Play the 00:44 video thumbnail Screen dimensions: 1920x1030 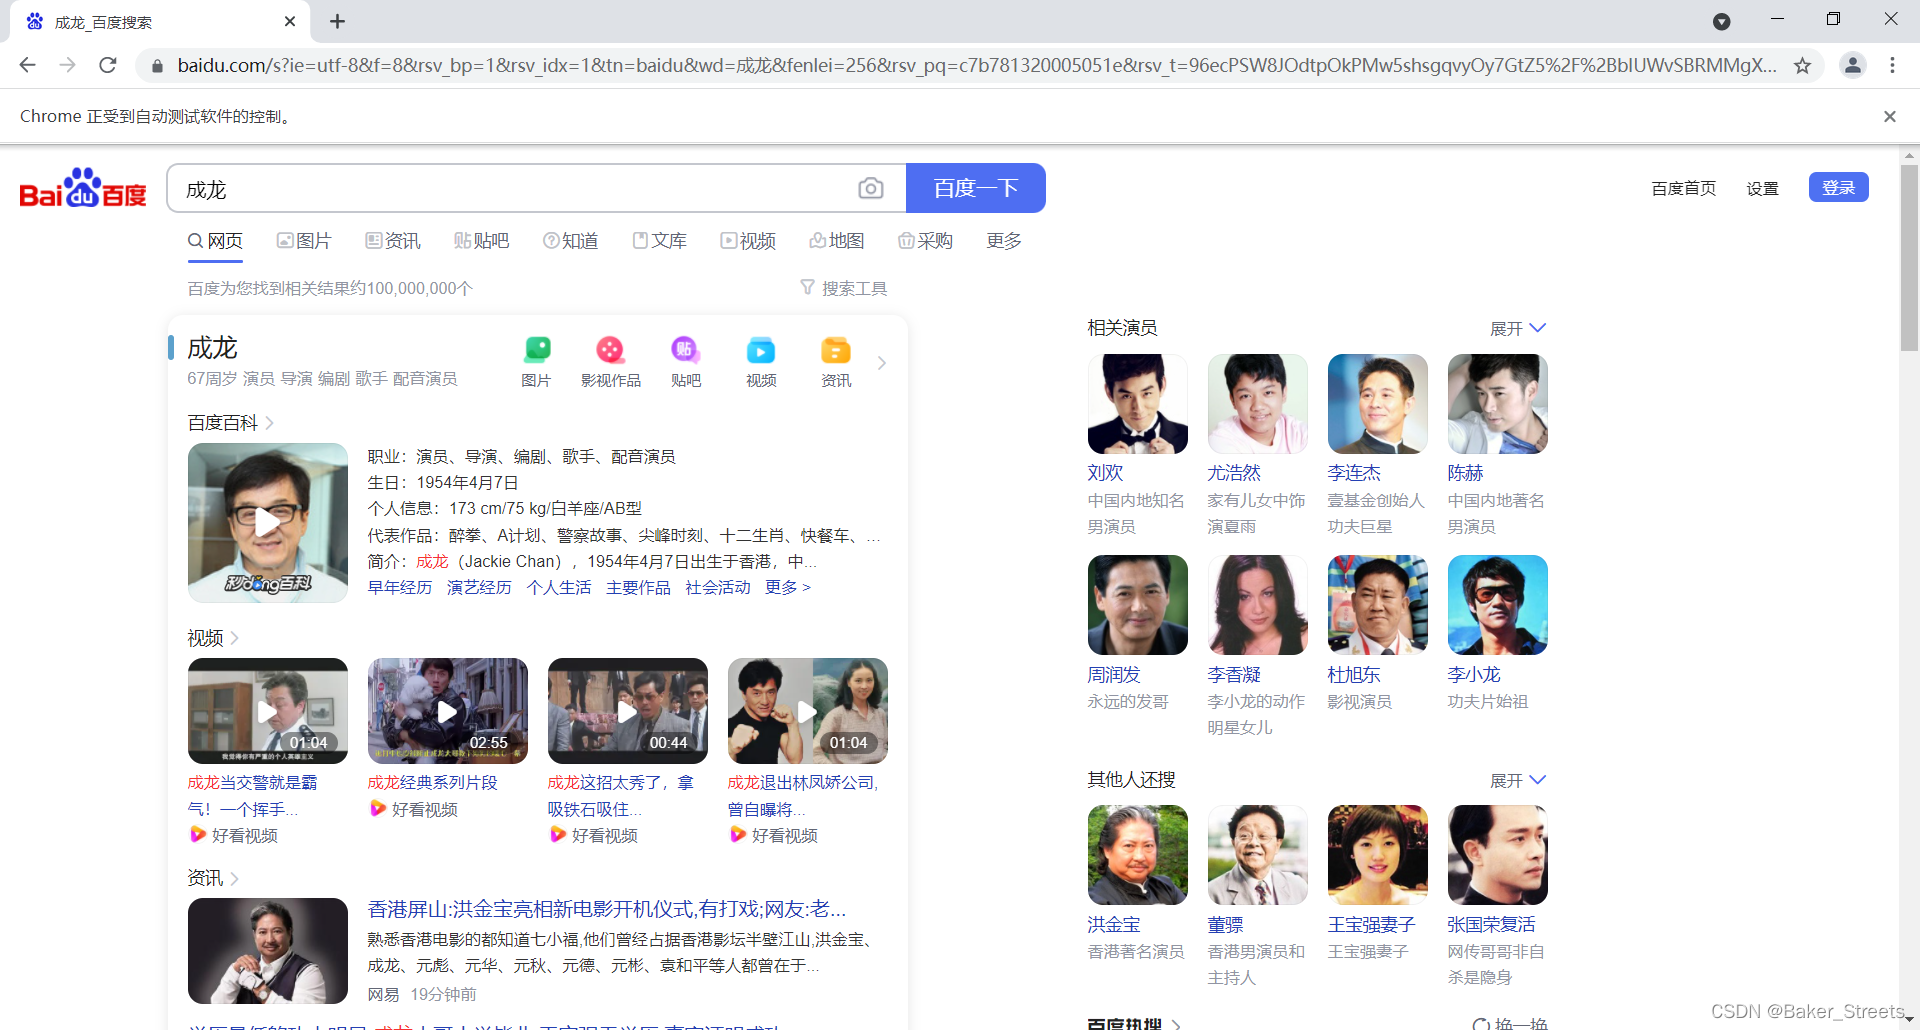pyautogui.click(x=627, y=711)
